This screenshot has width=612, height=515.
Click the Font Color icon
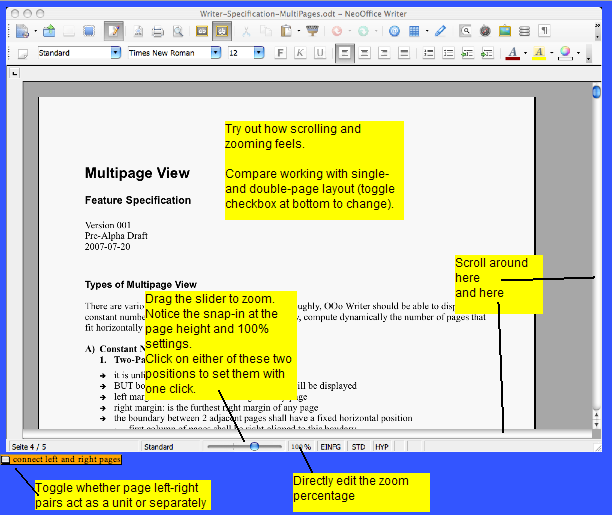coord(512,52)
